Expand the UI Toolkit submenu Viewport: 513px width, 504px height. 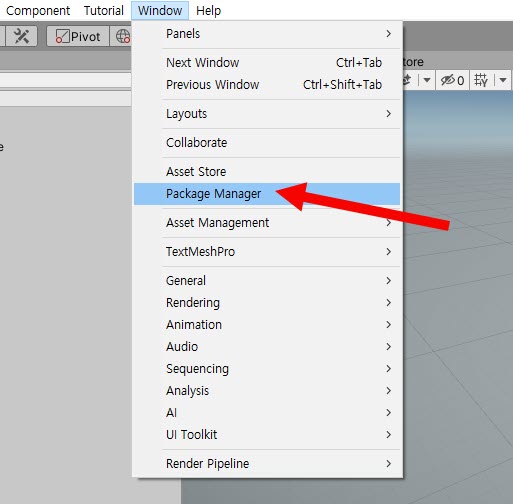pos(267,435)
